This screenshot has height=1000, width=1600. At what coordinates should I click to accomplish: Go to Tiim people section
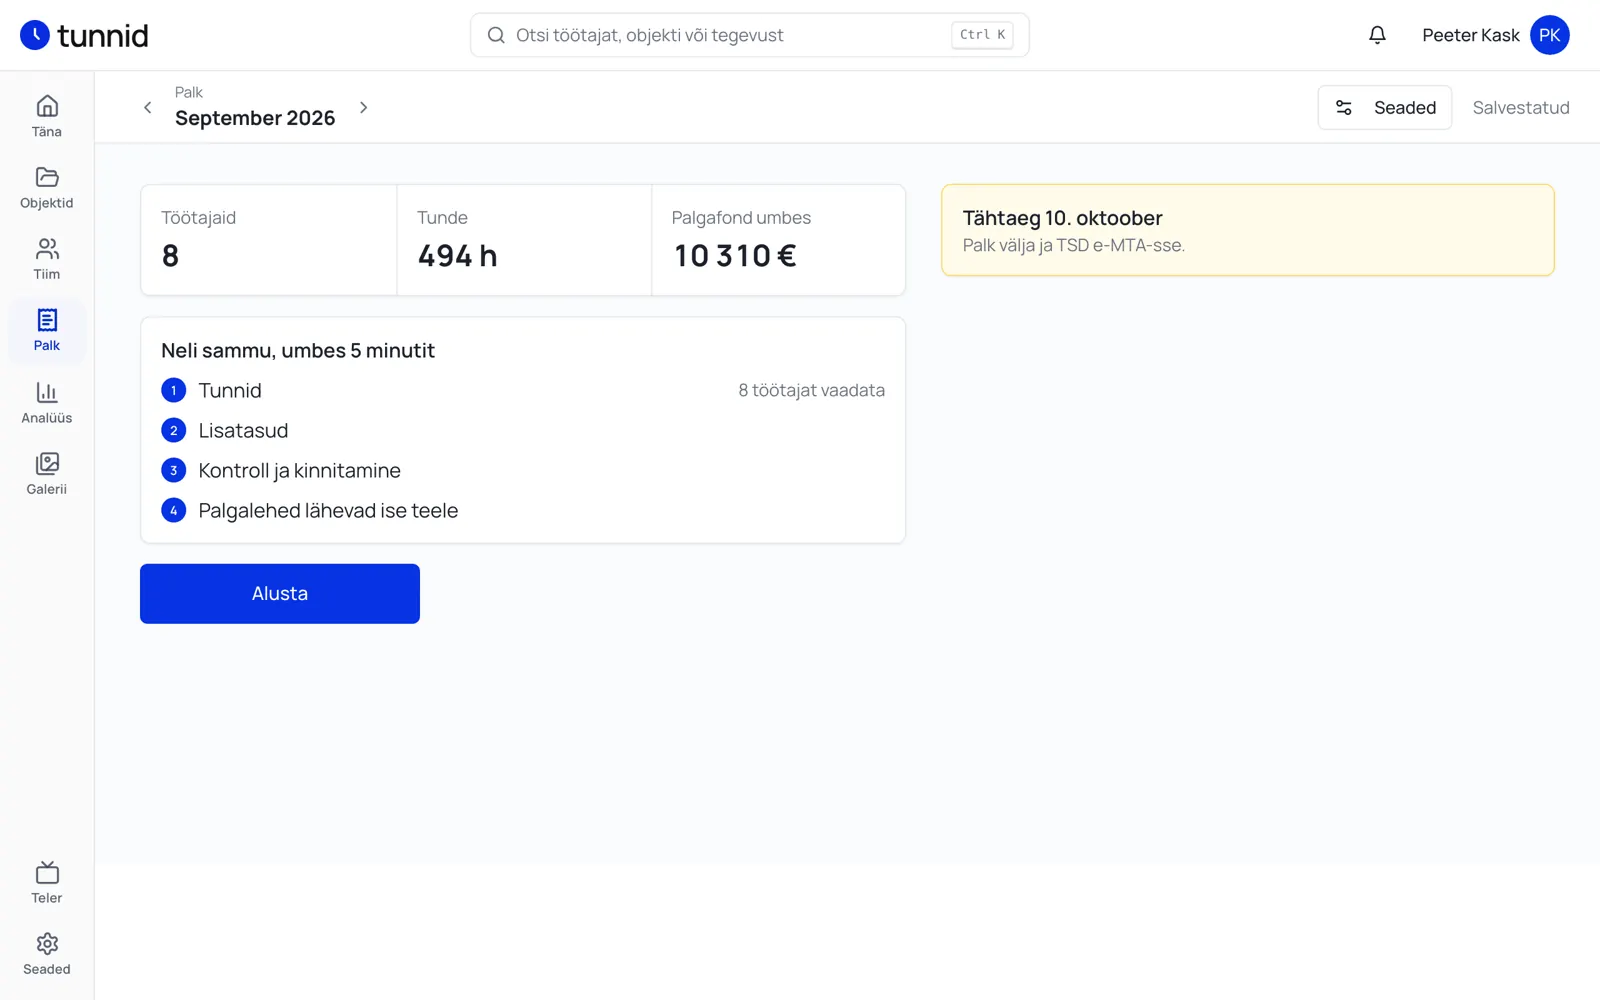tap(47, 259)
